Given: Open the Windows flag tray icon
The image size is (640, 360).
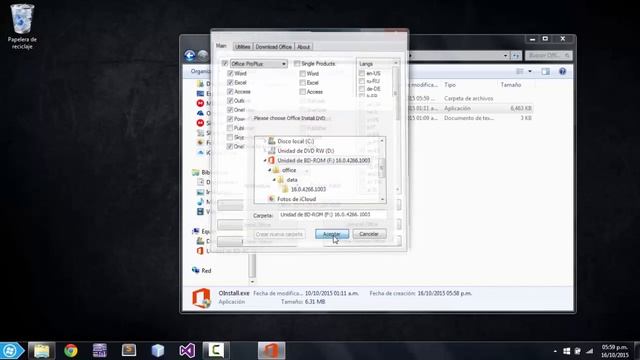Looking at the screenshot, I should [567, 351].
